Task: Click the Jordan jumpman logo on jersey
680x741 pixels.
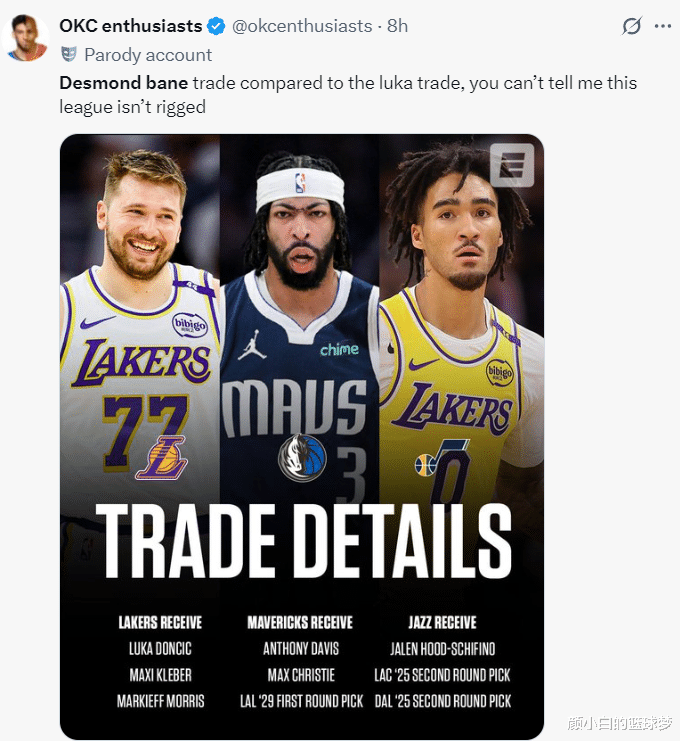Action: (251, 345)
